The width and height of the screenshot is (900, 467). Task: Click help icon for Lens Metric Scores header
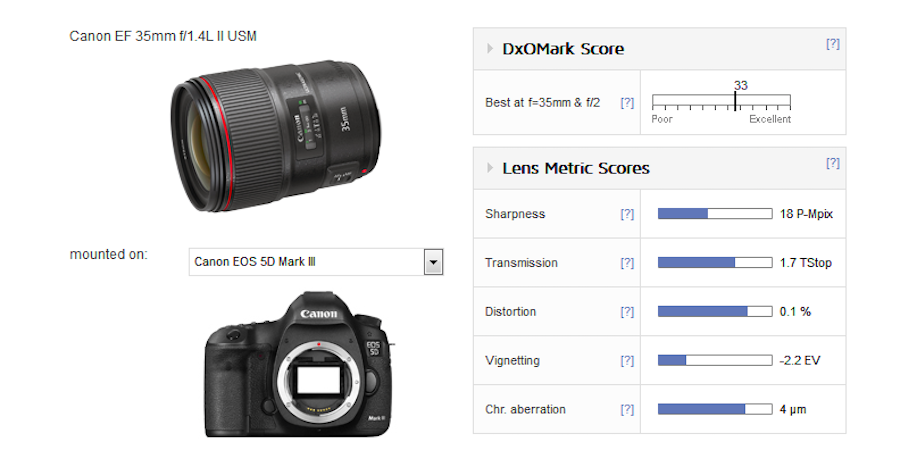[x=832, y=163]
